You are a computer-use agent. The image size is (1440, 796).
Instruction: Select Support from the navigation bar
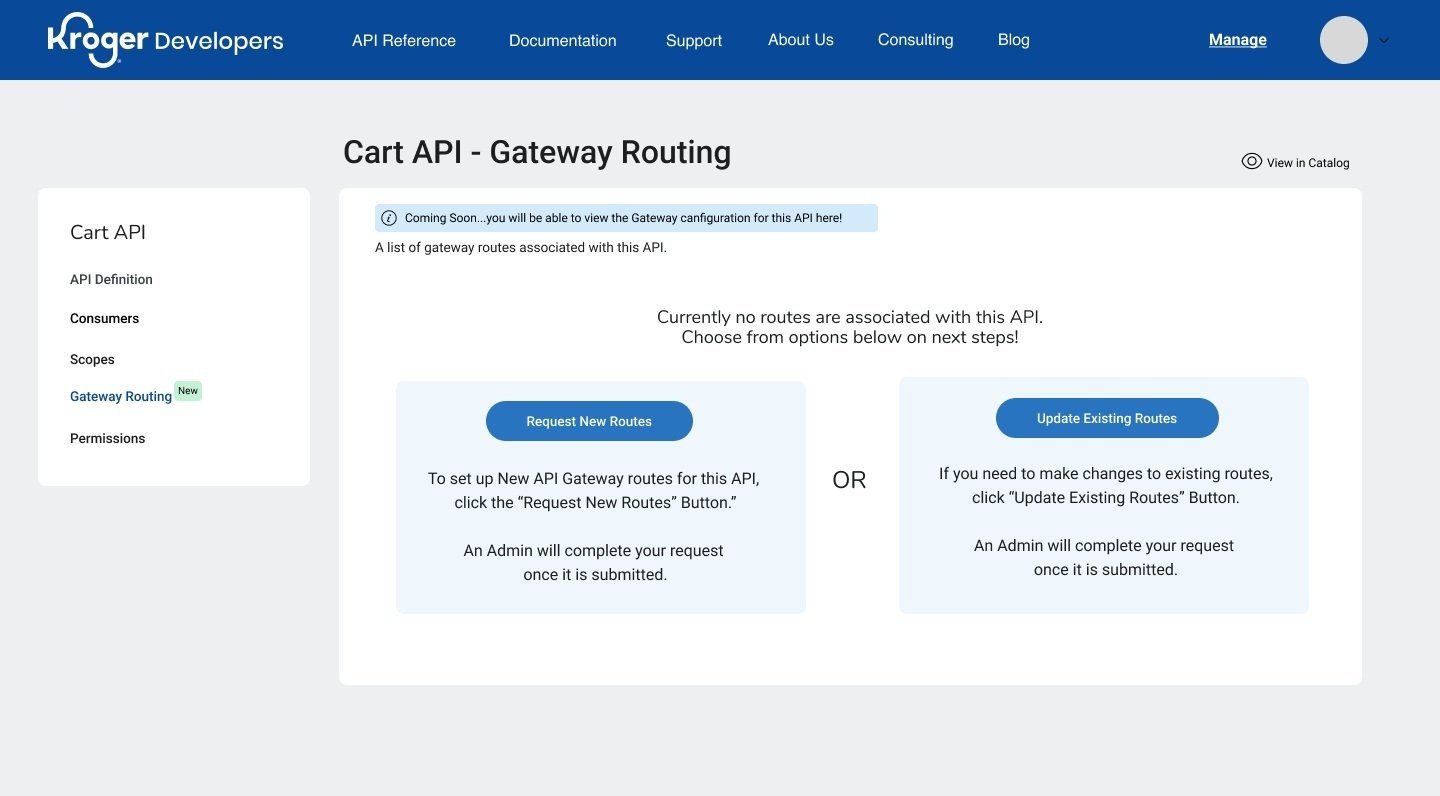[x=694, y=40]
